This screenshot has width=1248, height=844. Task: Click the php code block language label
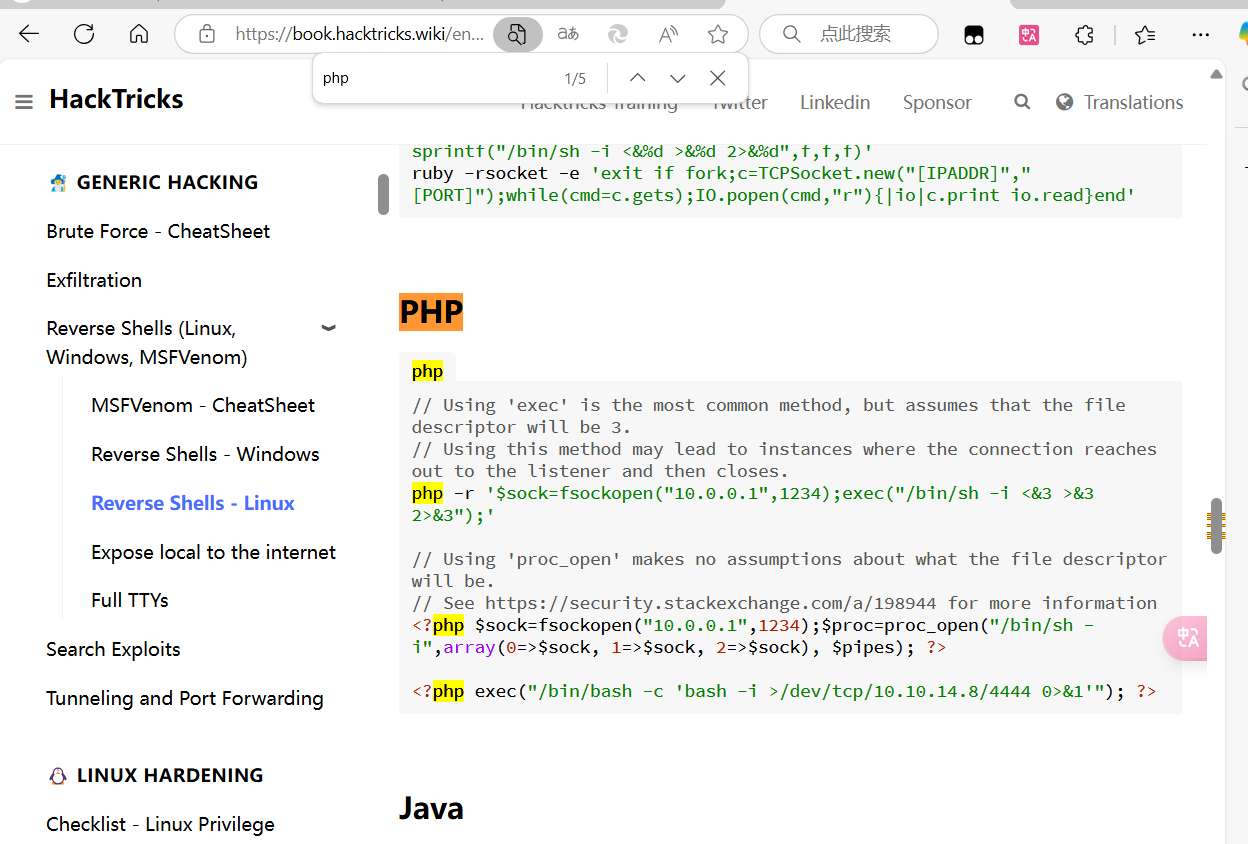tap(427, 371)
